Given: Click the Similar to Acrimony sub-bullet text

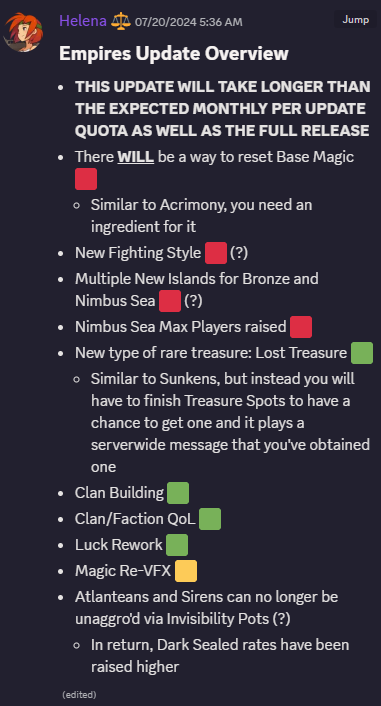Looking at the screenshot, I should [x=201, y=216].
